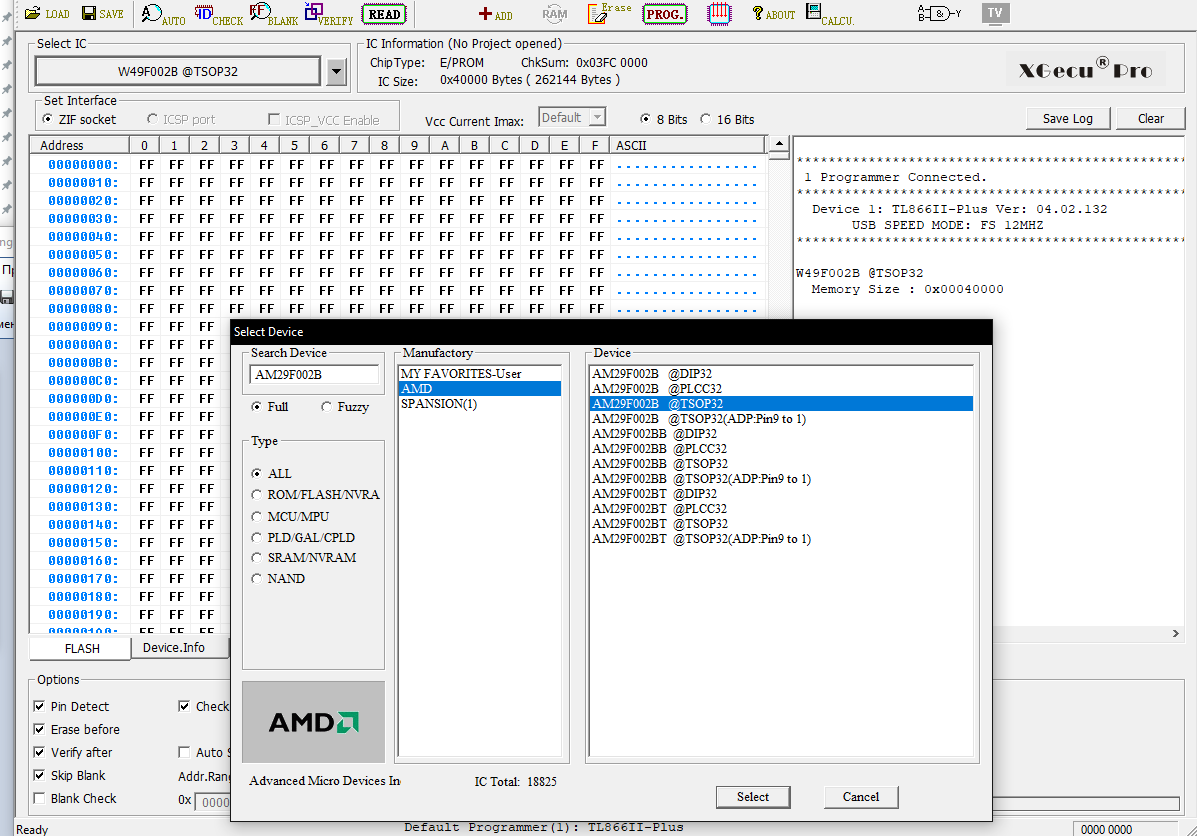Click the log panel scroll-right arrow

pos(1176,633)
